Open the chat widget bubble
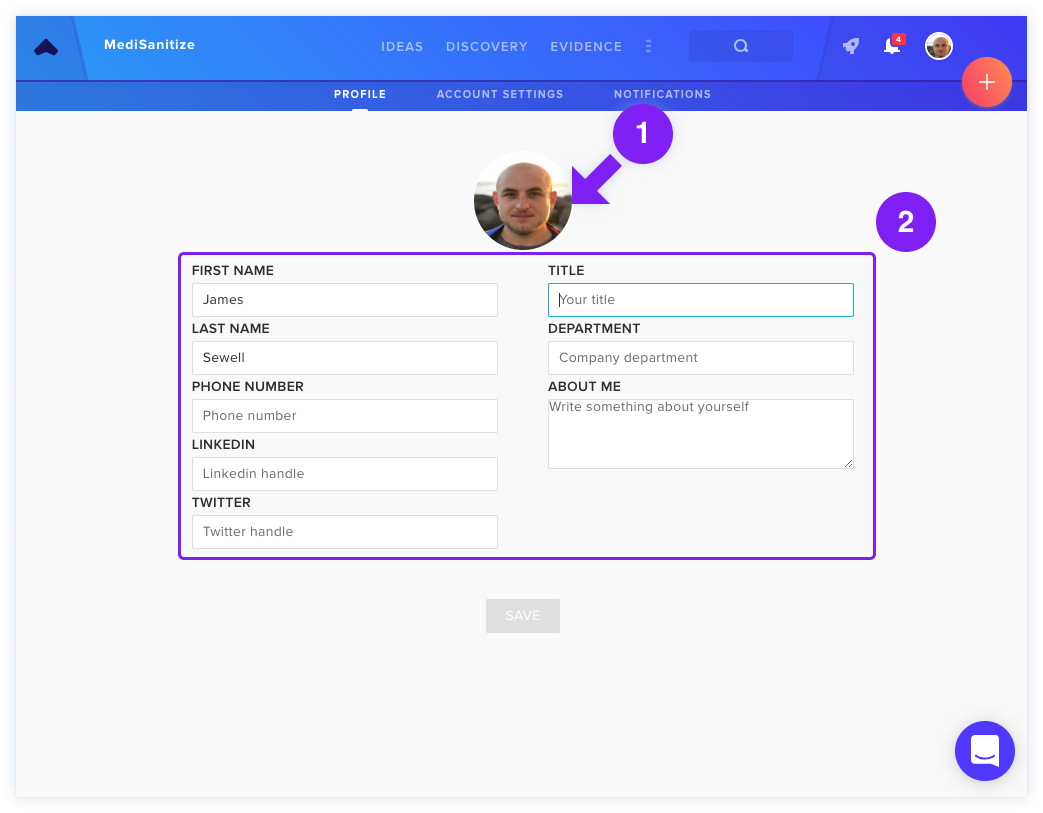 984,750
